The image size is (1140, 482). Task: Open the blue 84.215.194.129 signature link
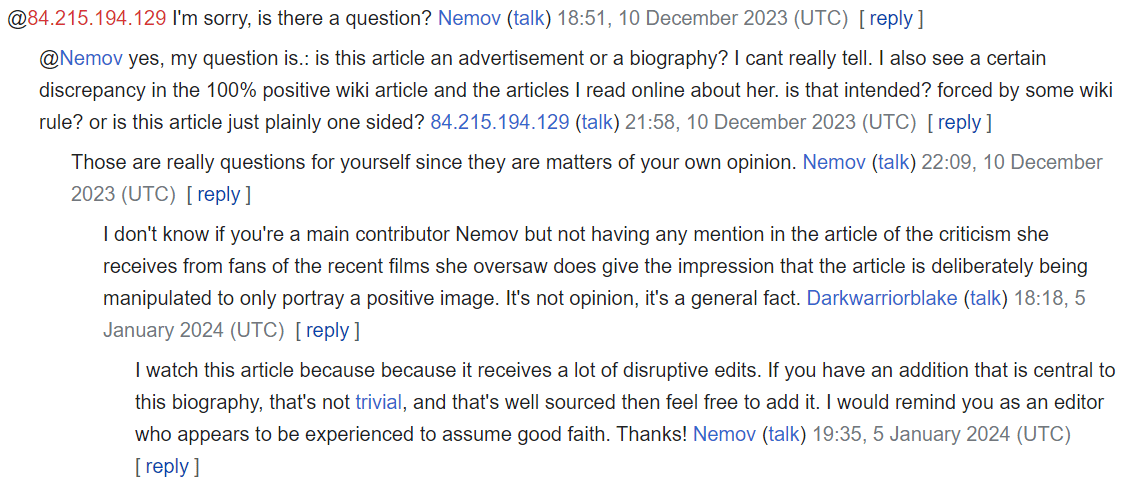coord(499,122)
